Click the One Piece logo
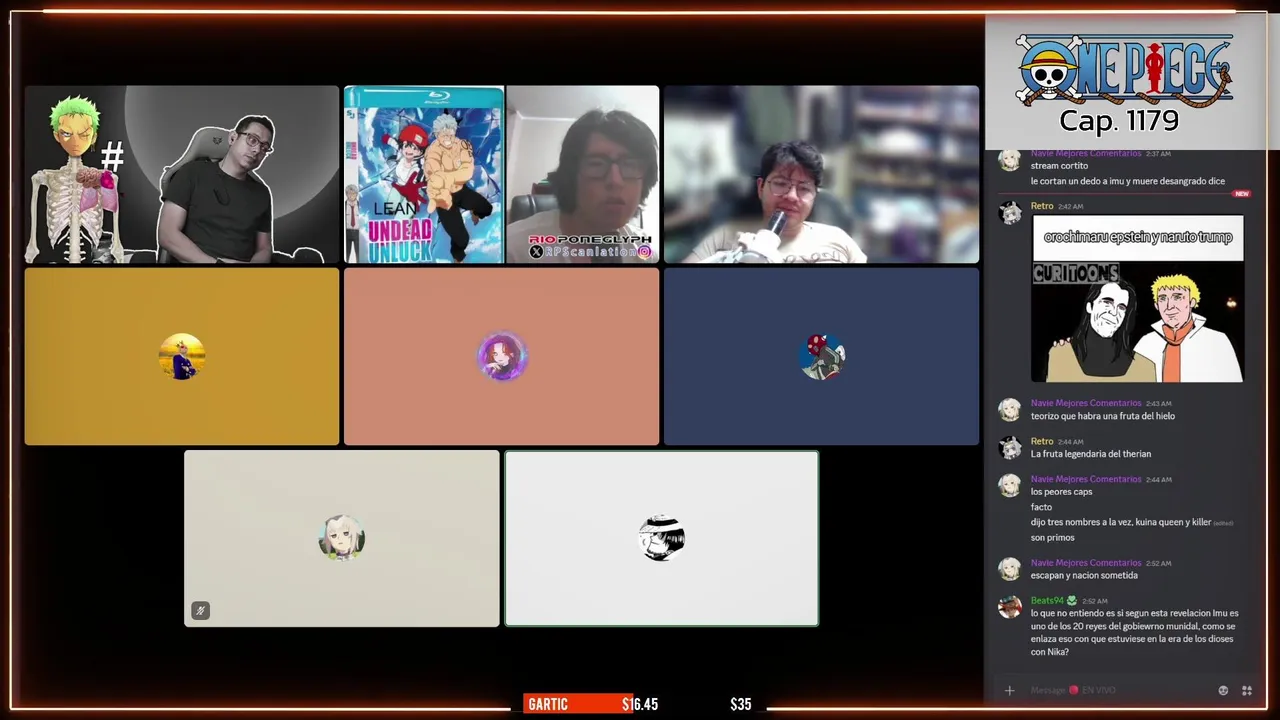The height and width of the screenshot is (720, 1280). (1125, 69)
